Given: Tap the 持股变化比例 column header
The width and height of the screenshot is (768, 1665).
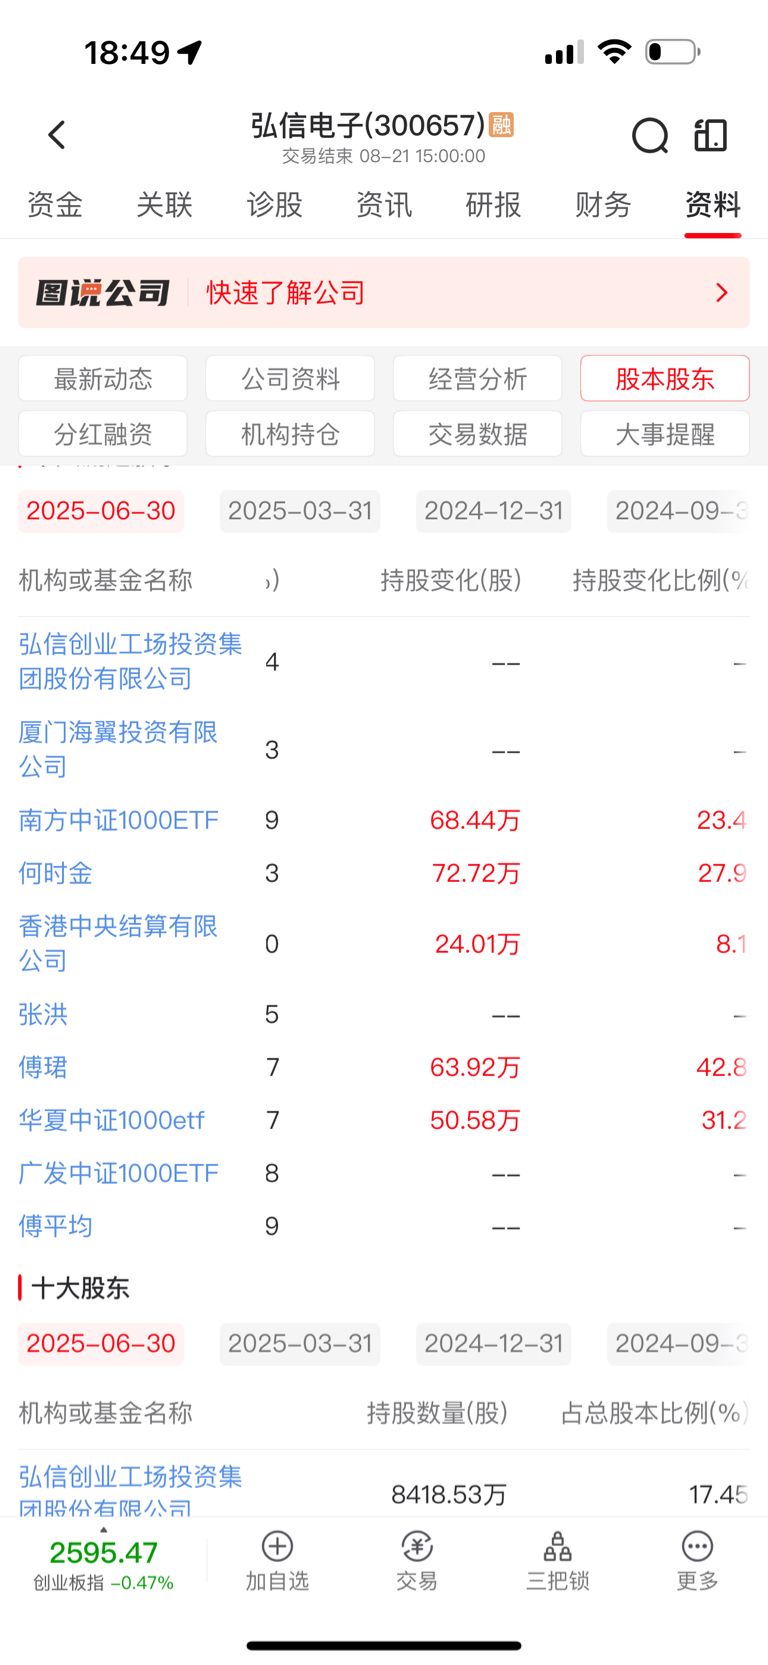Looking at the screenshot, I should 660,580.
